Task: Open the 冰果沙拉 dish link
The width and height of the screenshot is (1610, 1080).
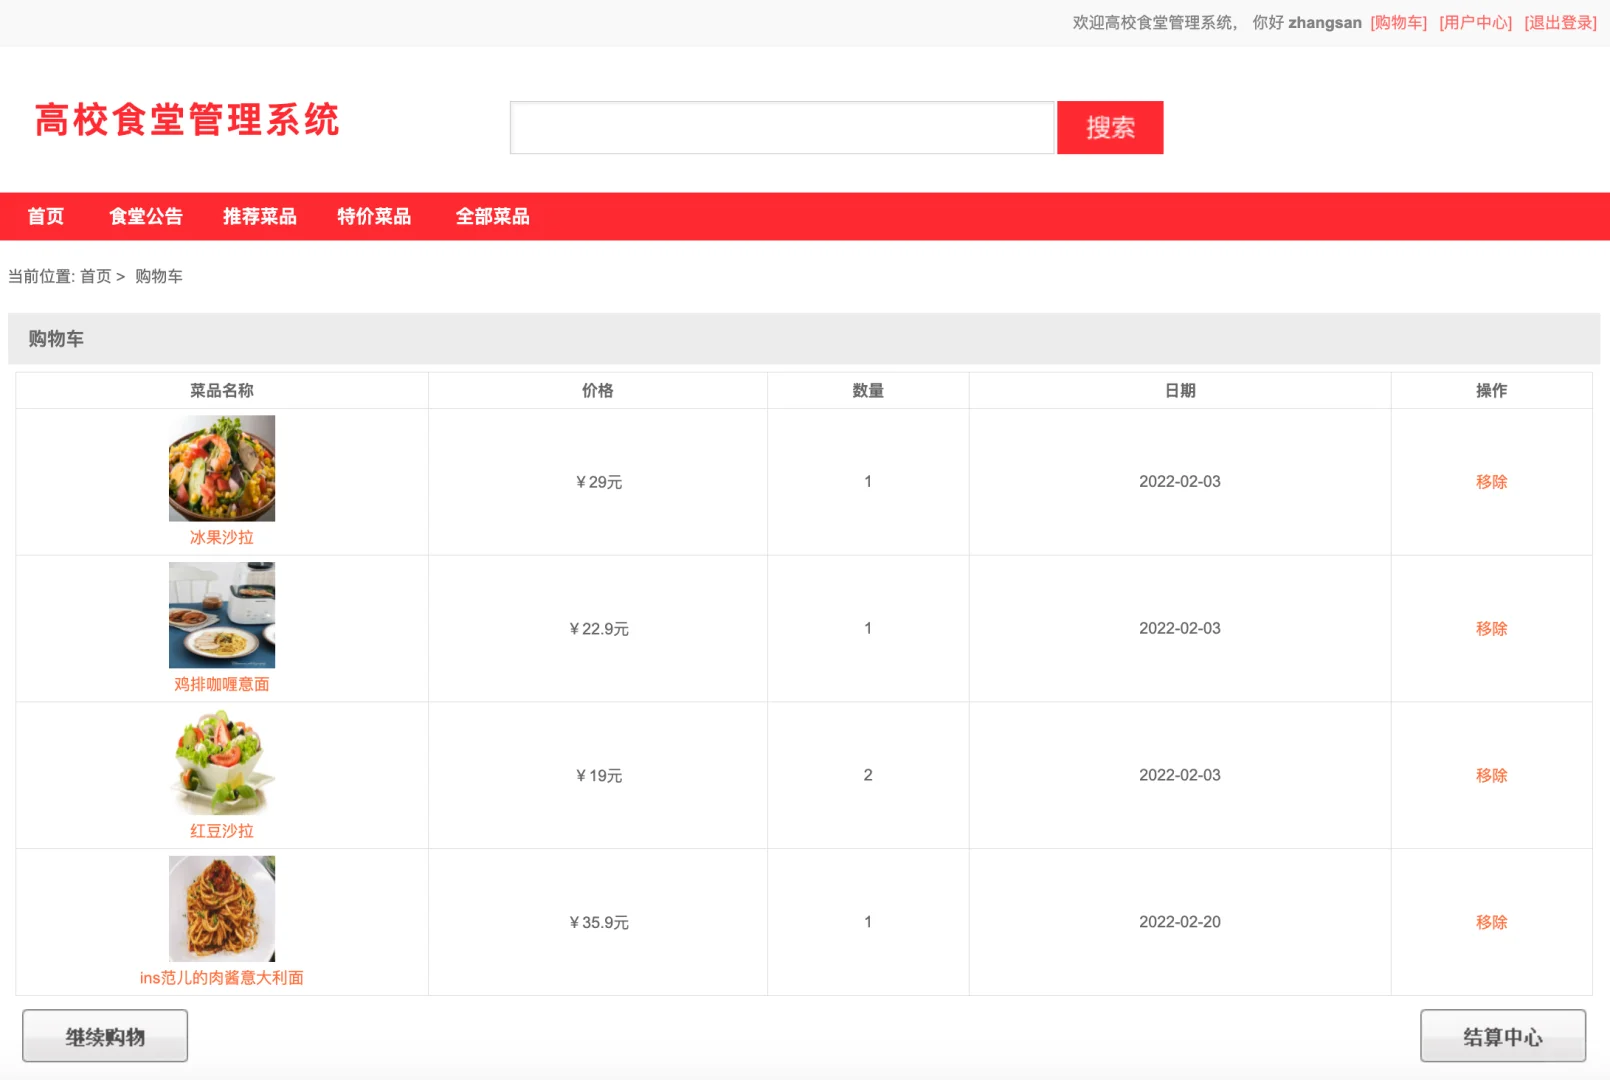Action: click(221, 537)
